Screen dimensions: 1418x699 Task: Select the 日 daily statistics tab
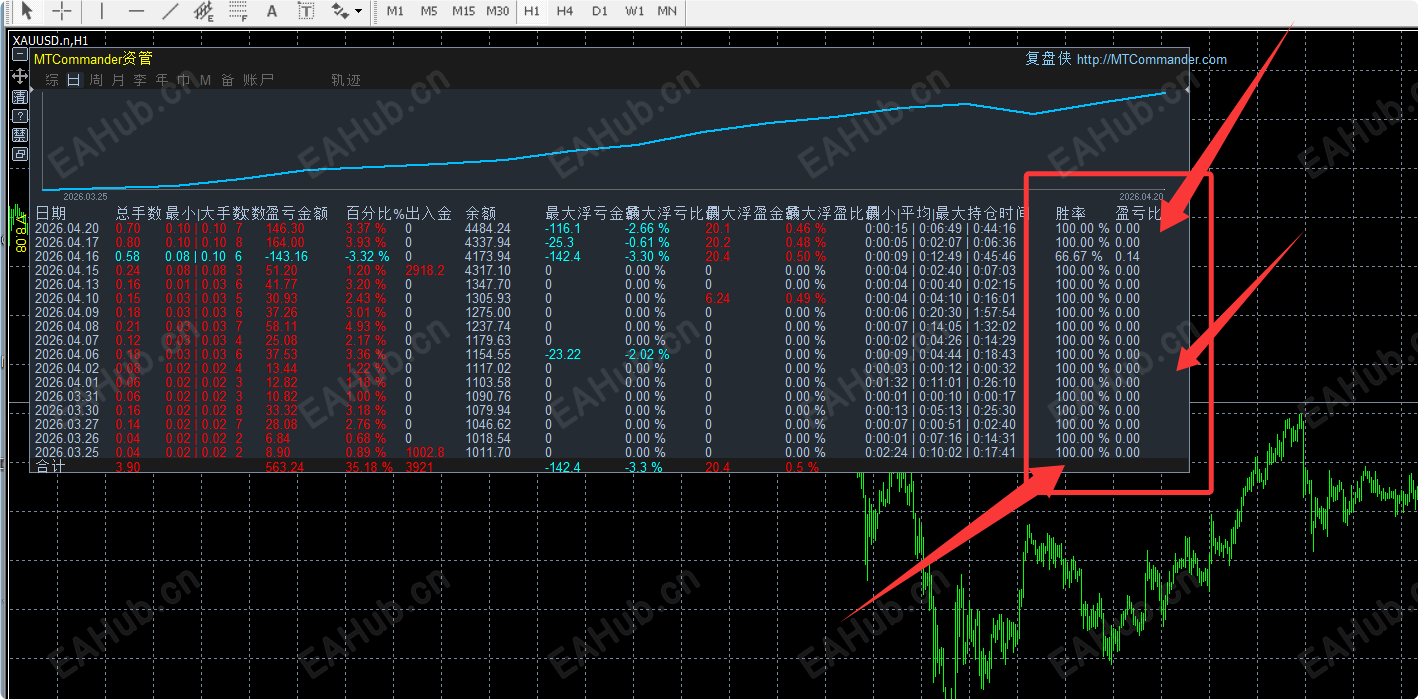74,80
